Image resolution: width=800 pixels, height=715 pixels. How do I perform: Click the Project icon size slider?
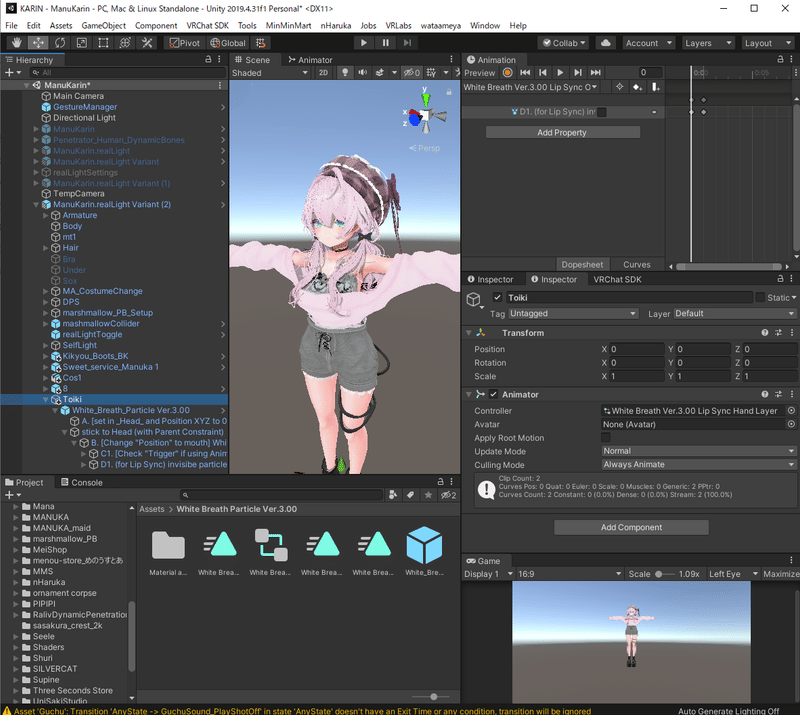tap(431, 697)
